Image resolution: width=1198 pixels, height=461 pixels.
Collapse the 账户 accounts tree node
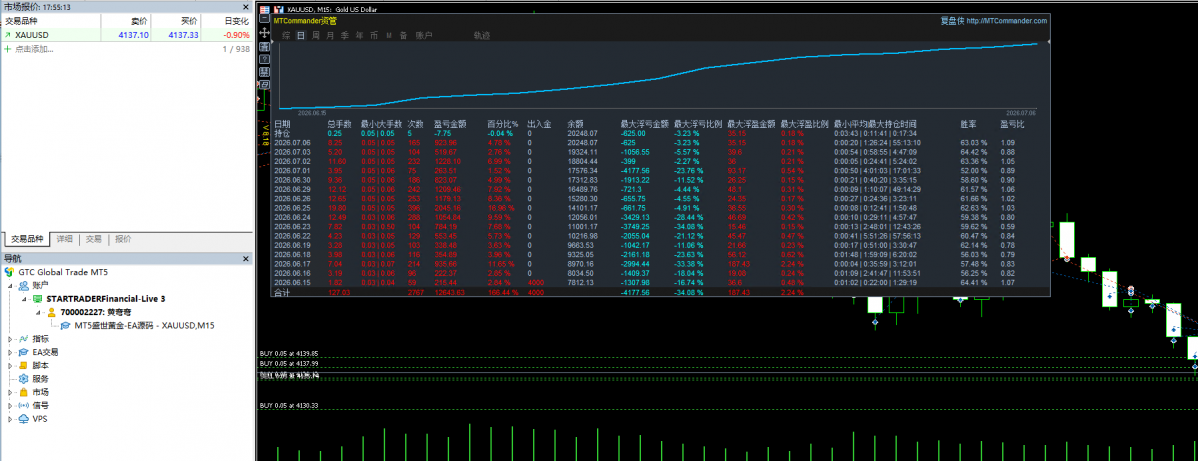click(x=10, y=285)
